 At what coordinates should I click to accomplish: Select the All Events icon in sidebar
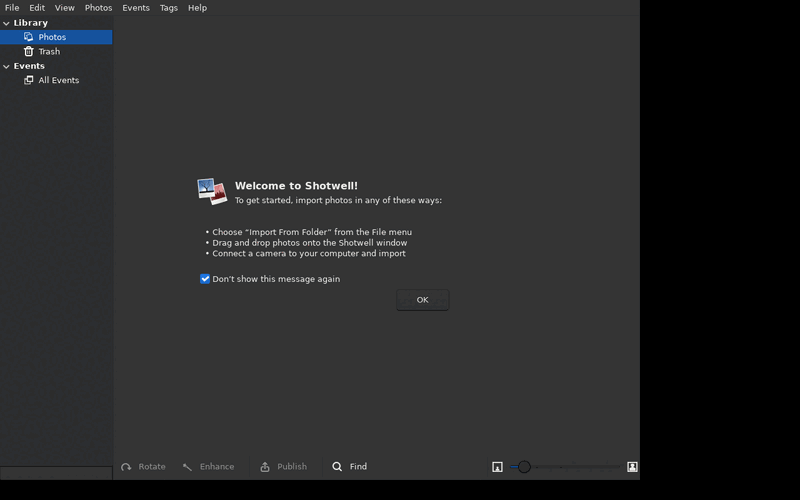pos(29,80)
